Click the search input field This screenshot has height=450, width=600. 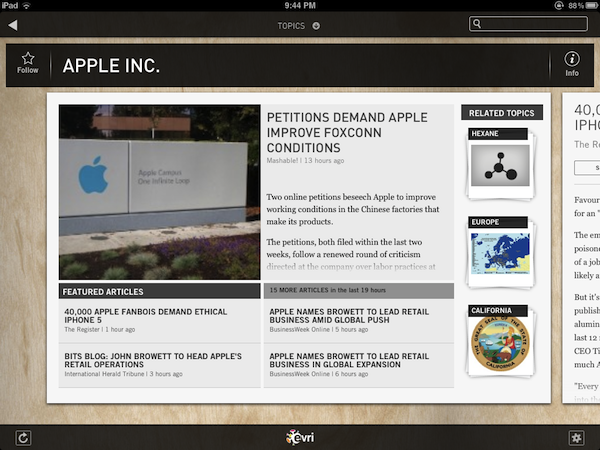point(528,24)
